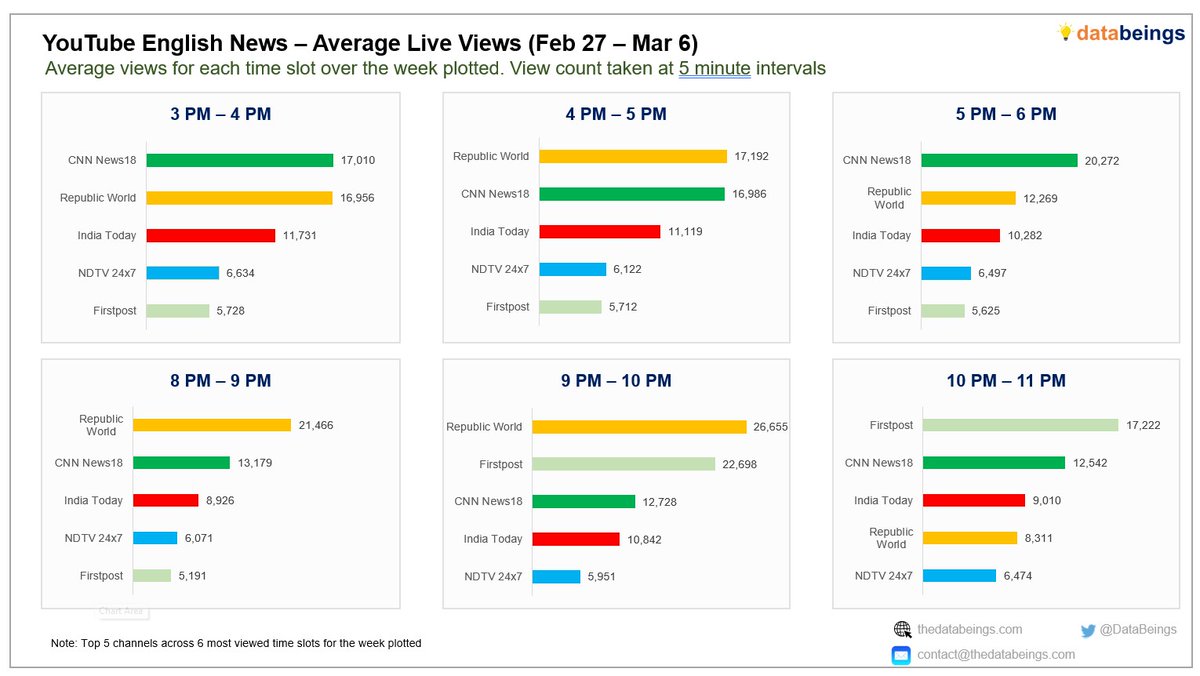The width and height of the screenshot is (1200, 676).
Task: Select the '8 PM – 9 PM' chart title
Action: click(x=220, y=381)
